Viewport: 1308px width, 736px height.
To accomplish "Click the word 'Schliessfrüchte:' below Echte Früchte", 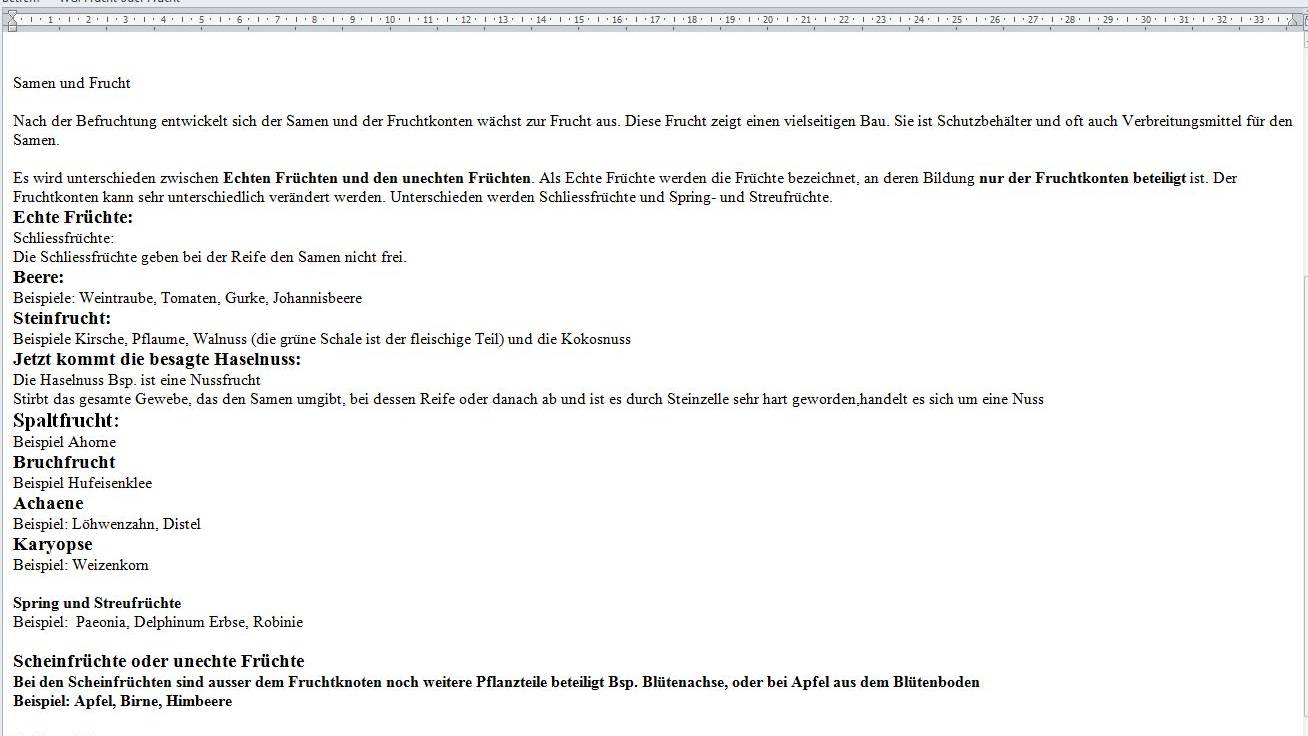I will [63, 238].
